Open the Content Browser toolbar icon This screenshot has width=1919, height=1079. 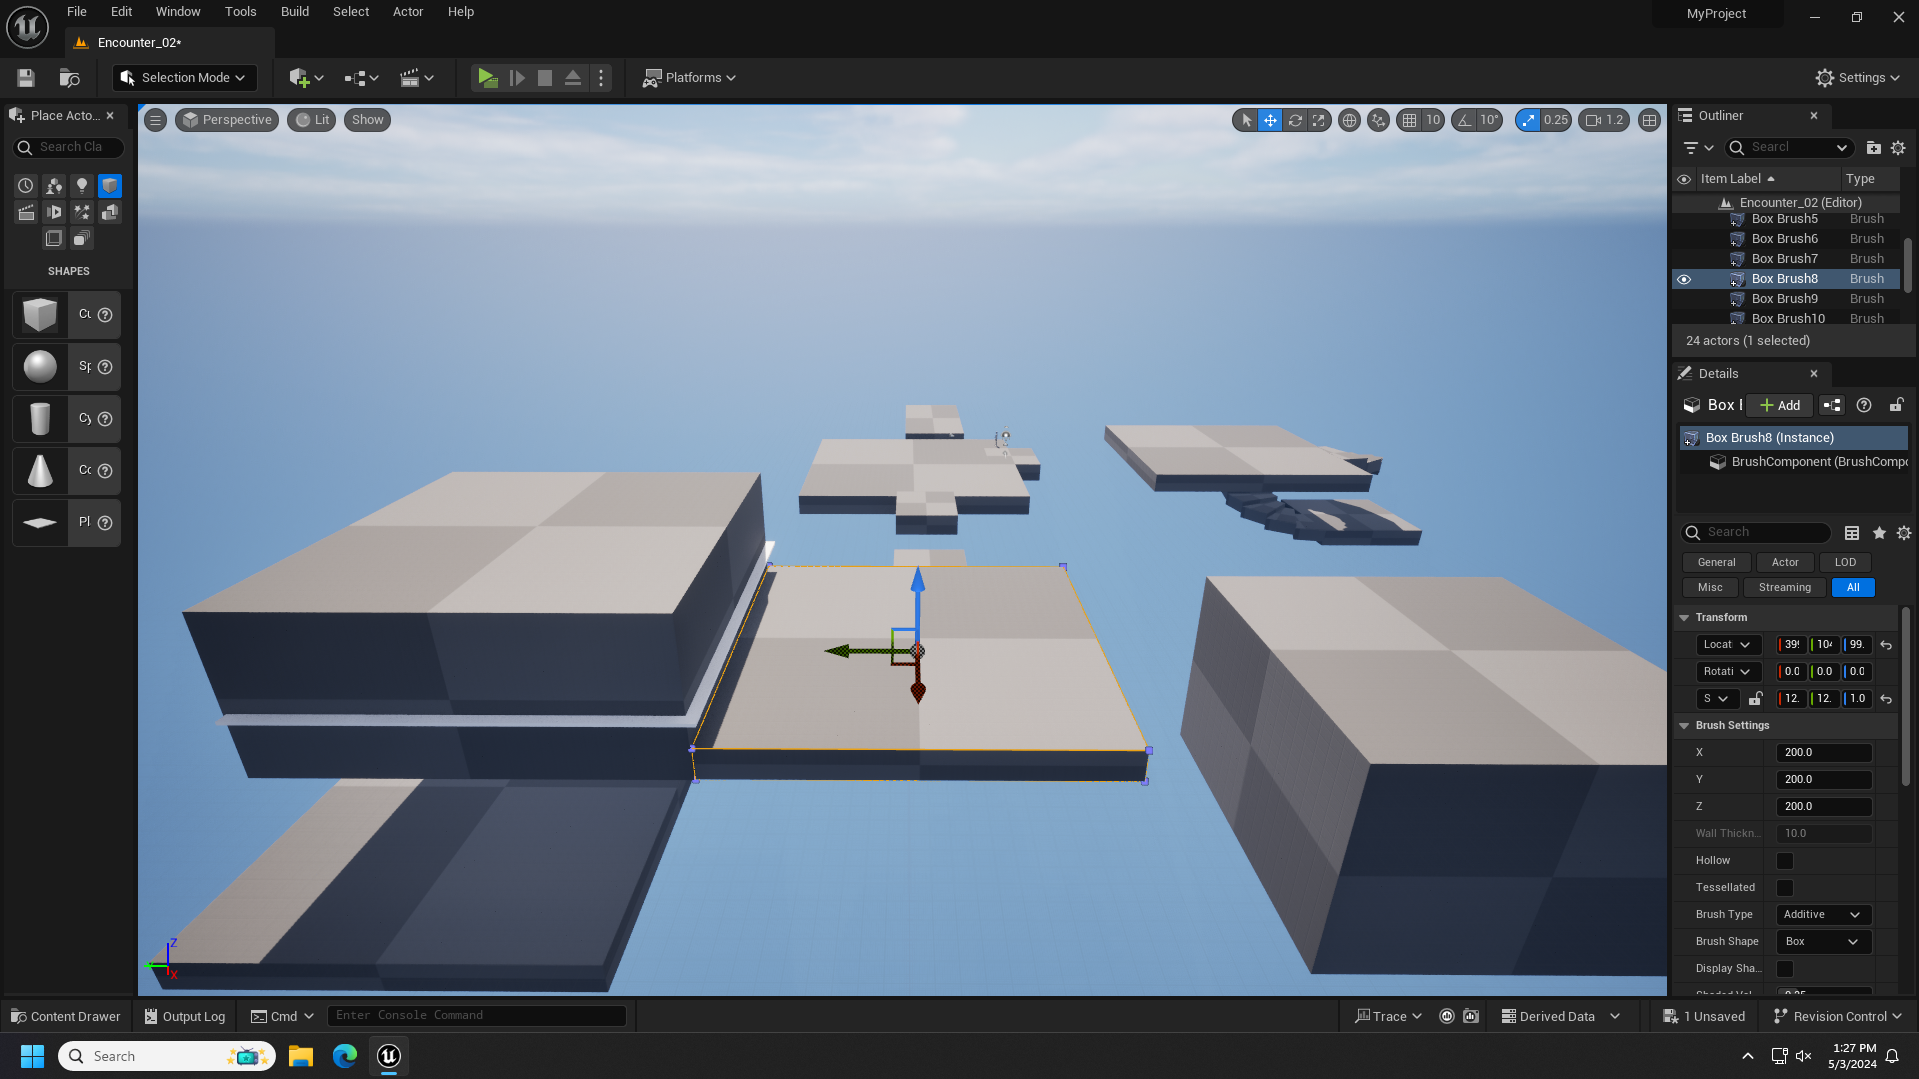pos(69,78)
